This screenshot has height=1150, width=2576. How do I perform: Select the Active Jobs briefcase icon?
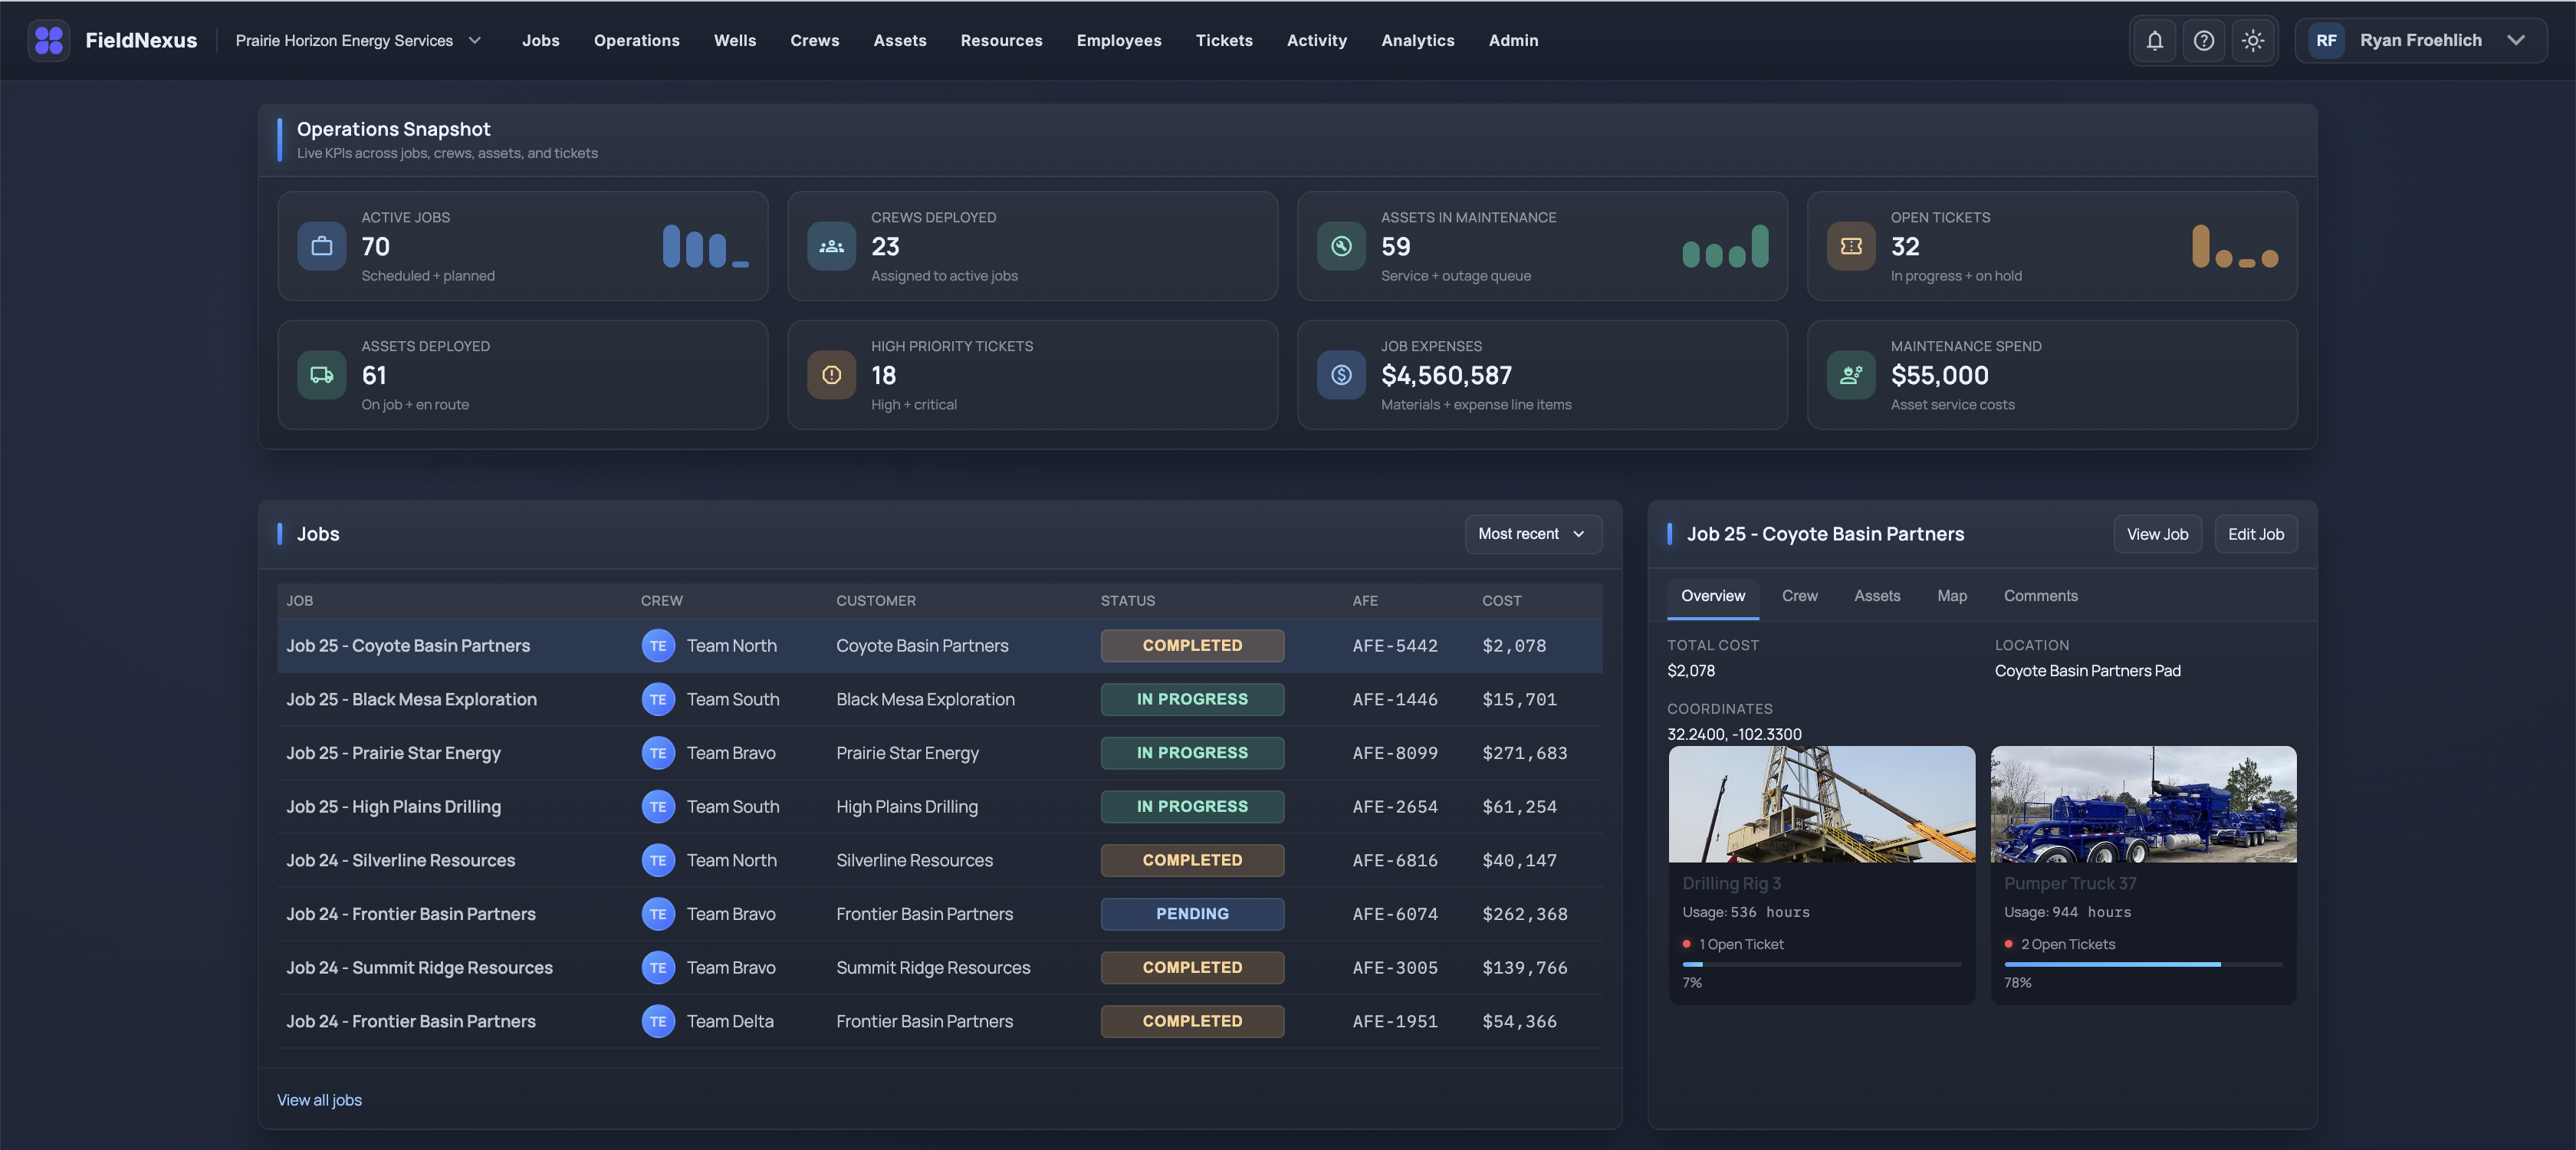321,246
